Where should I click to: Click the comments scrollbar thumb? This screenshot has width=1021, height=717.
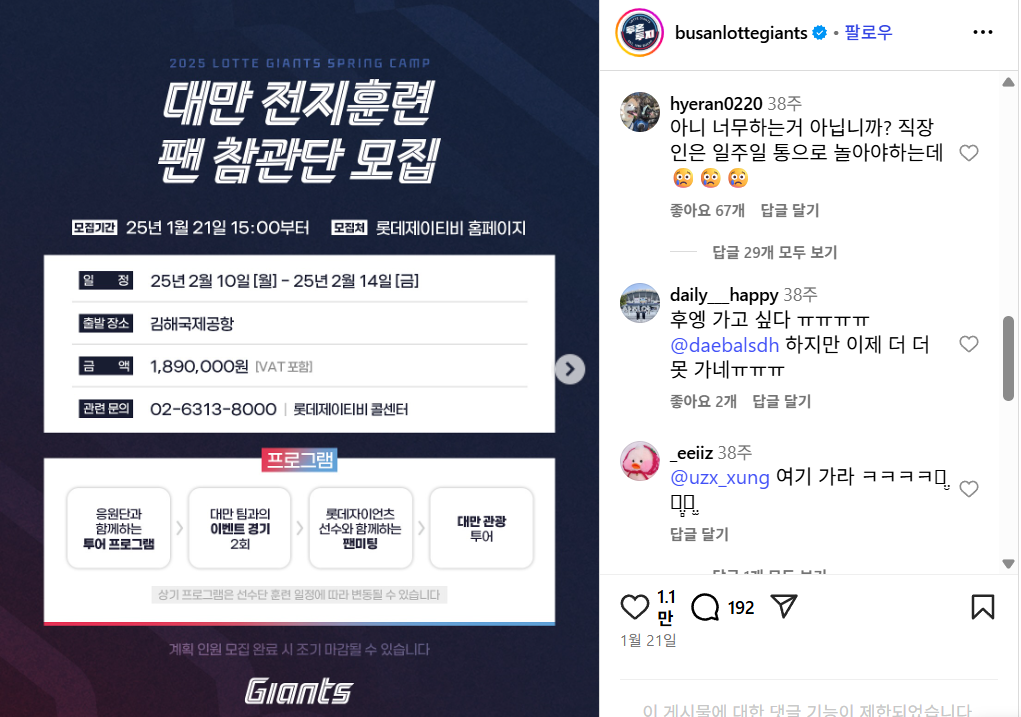[x=1008, y=358]
